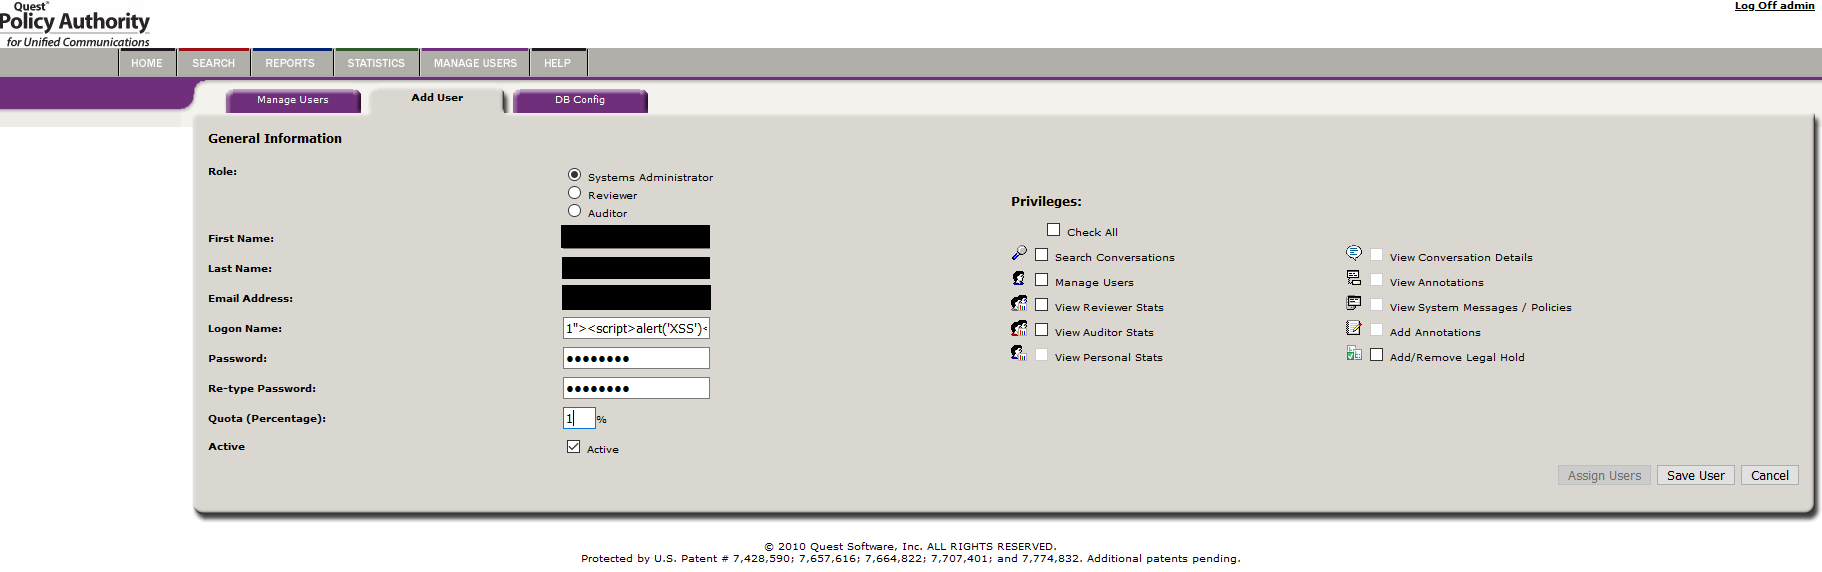Open the MANAGE USERS menu
This screenshot has width=1822, height=572.
coord(475,63)
